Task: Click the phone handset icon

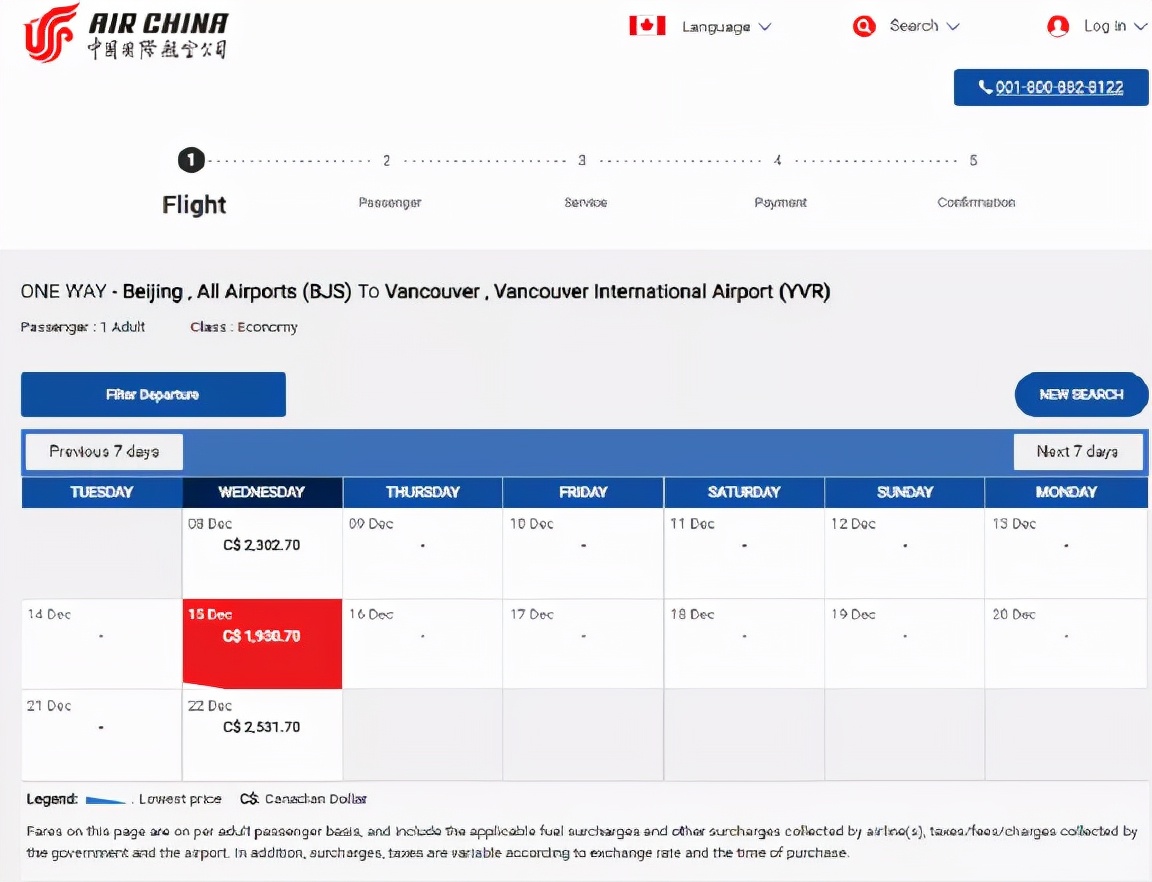Action: pyautogui.click(x=985, y=87)
